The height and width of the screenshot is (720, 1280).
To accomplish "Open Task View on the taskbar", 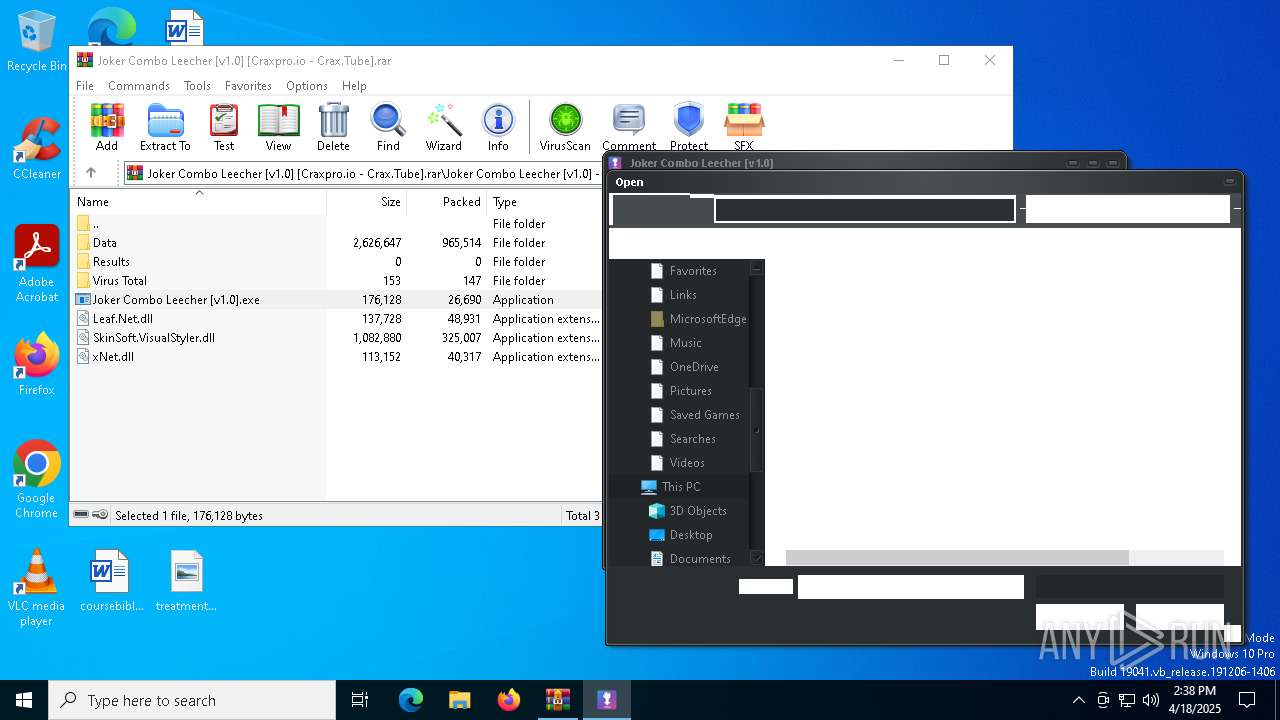I will (x=360, y=700).
